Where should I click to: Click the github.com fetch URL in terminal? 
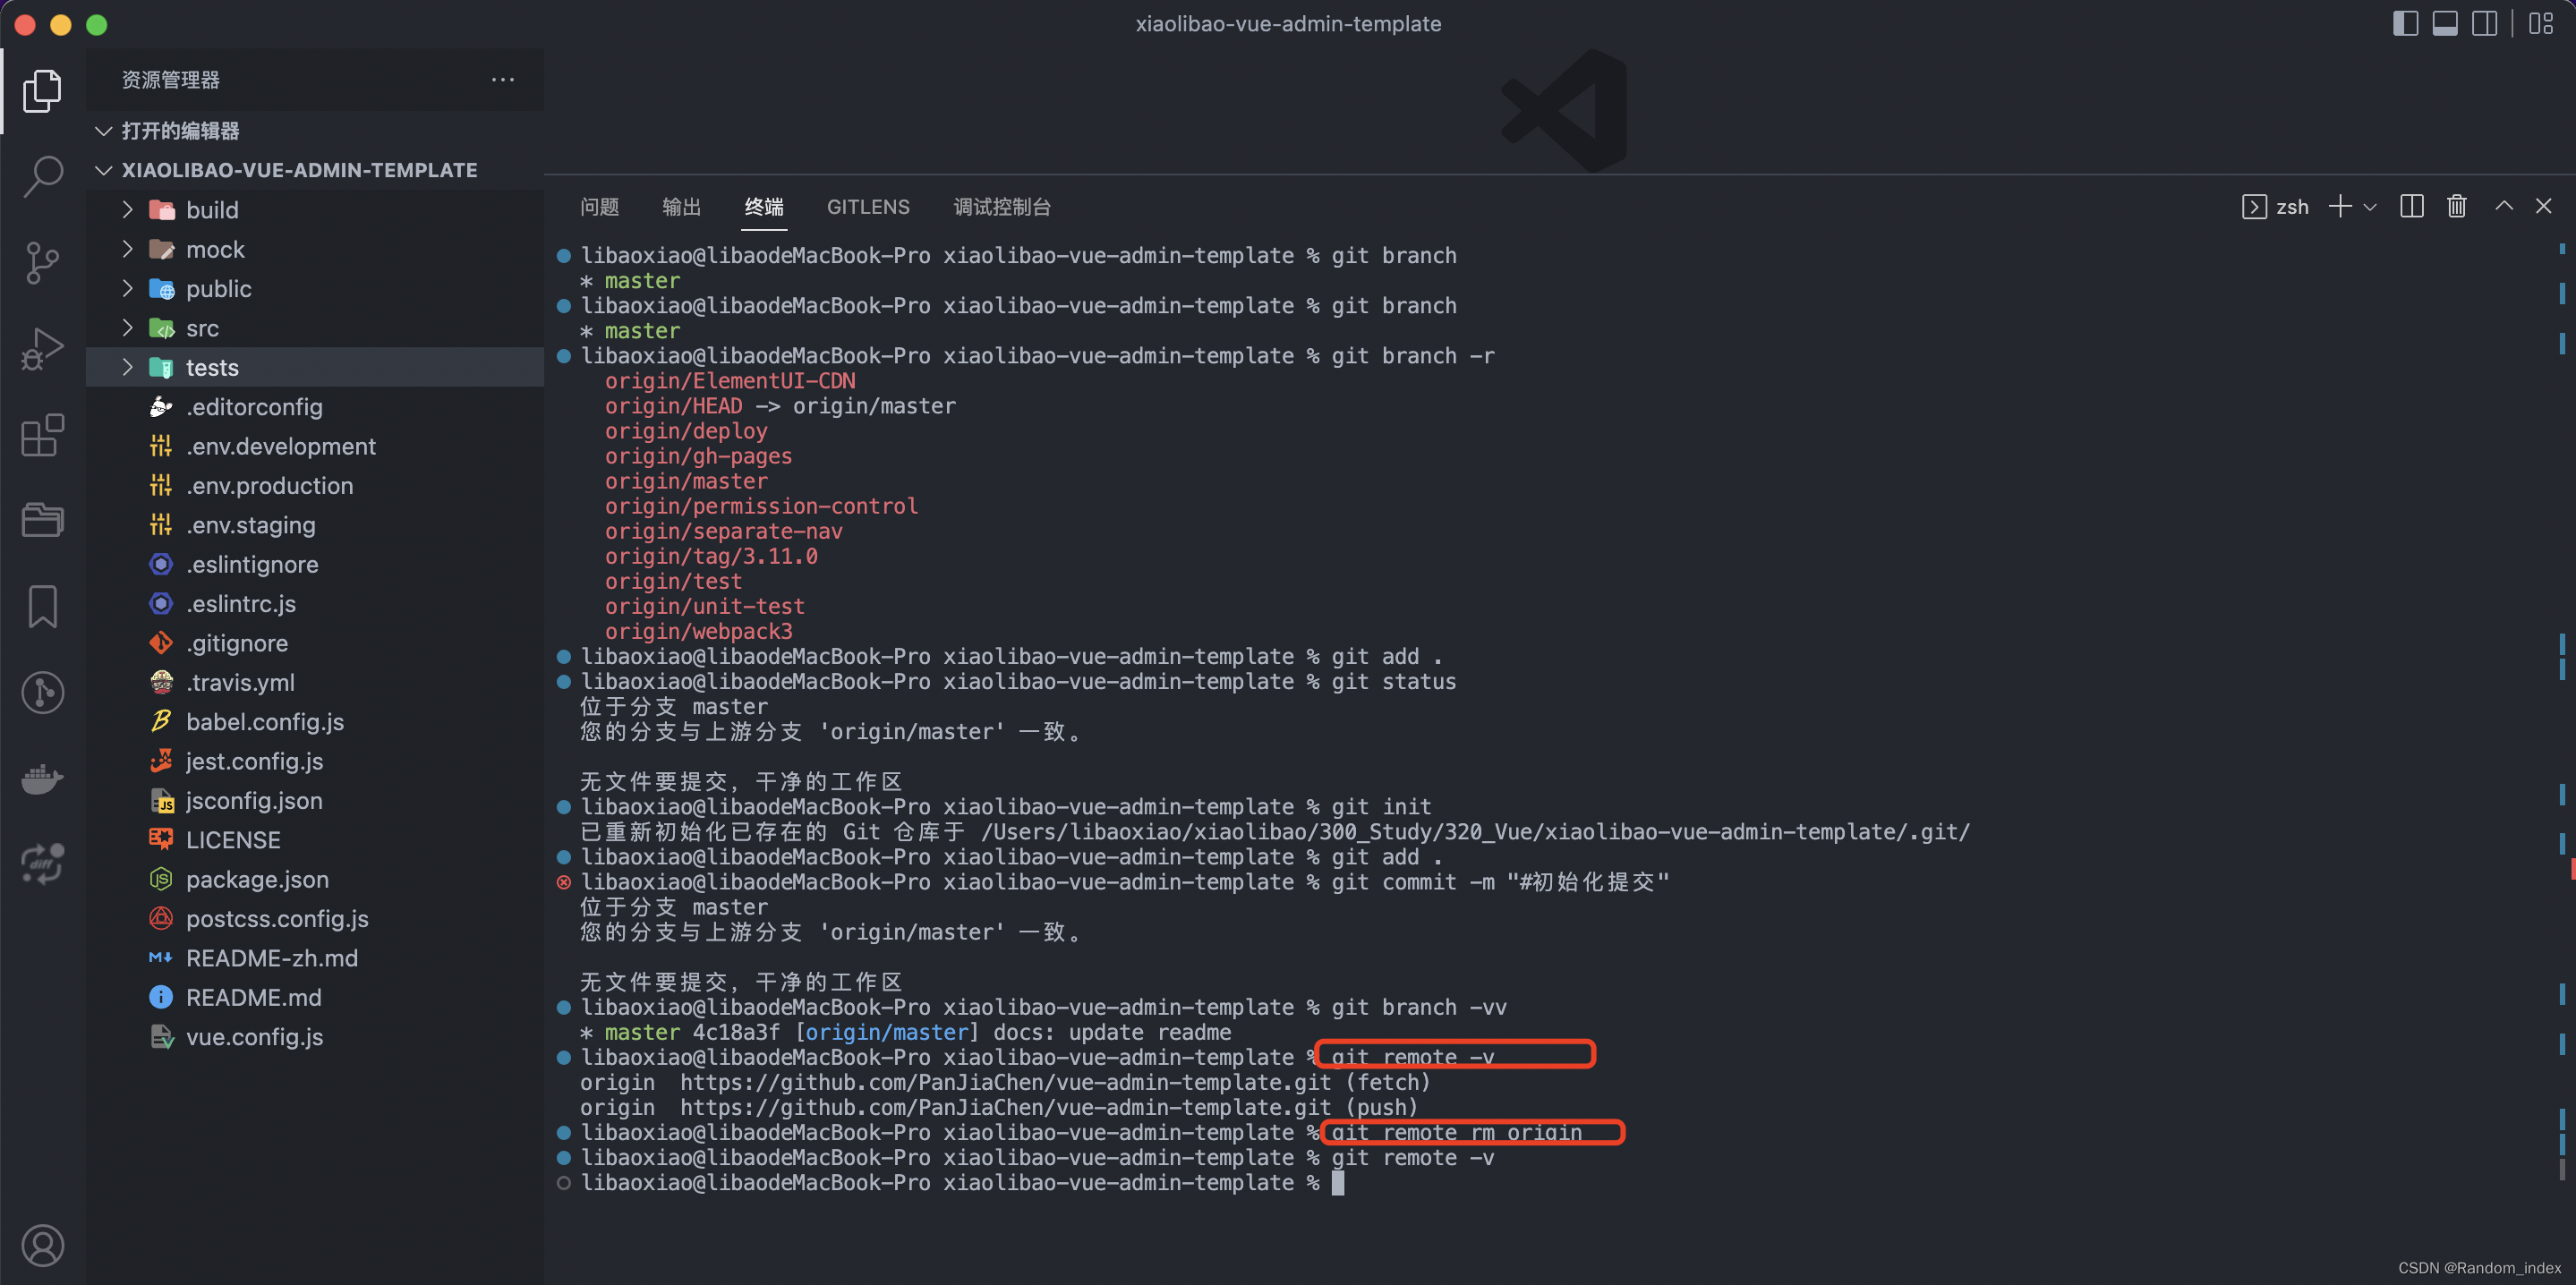(x=1005, y=1083)
